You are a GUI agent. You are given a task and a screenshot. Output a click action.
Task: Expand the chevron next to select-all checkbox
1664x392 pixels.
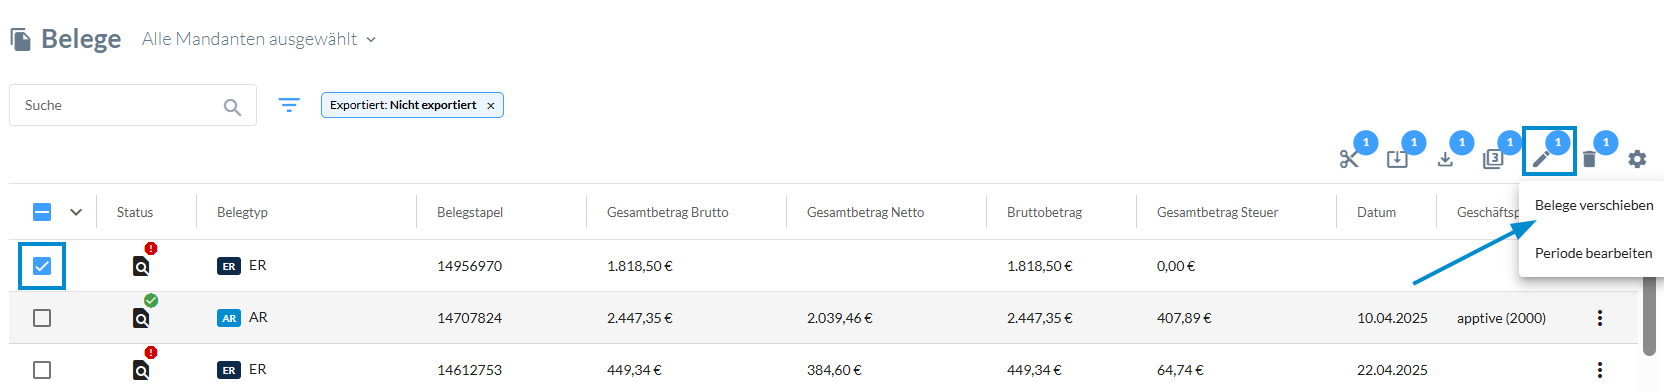76,212
